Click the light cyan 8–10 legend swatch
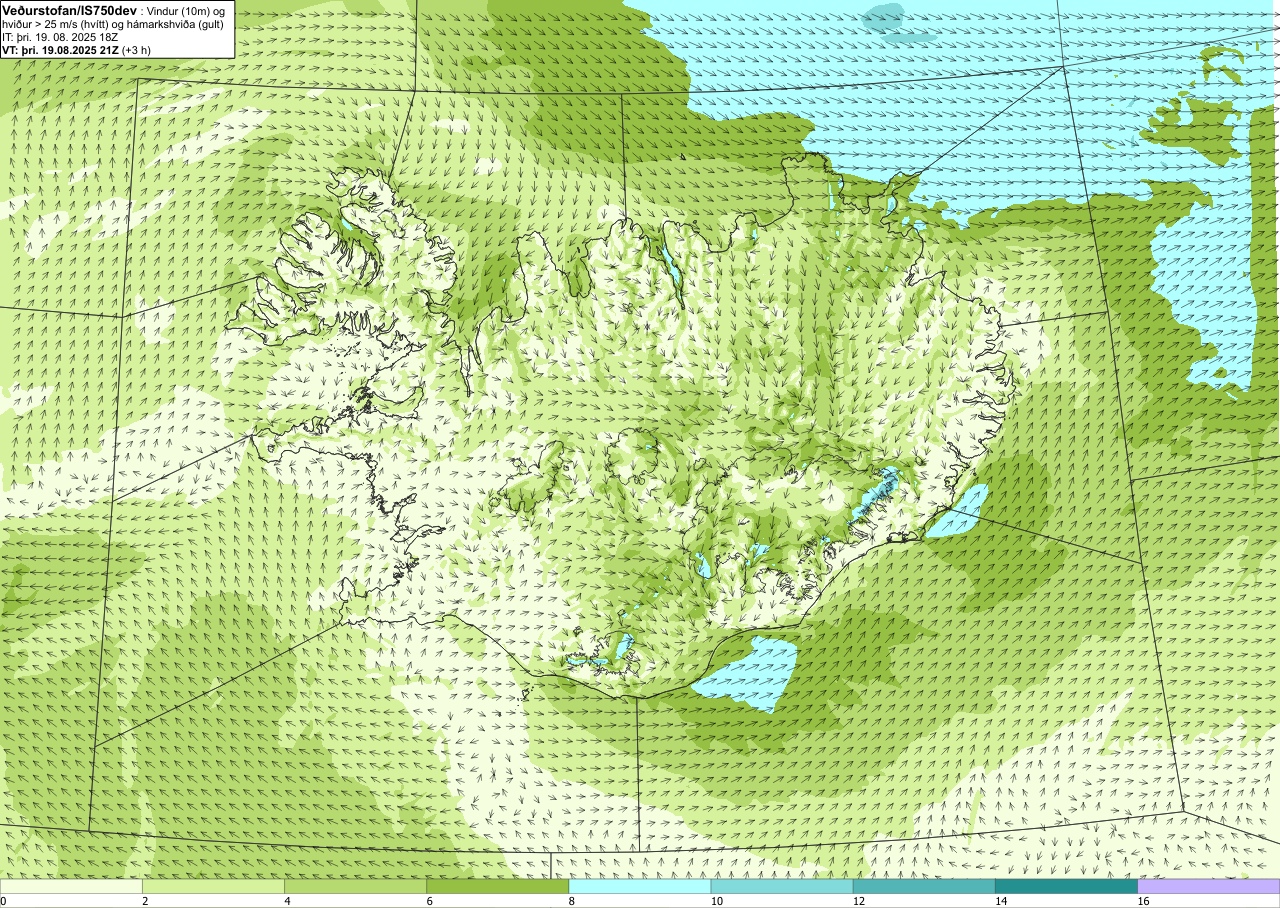1280x908 pixels. [x=640, y=886]
